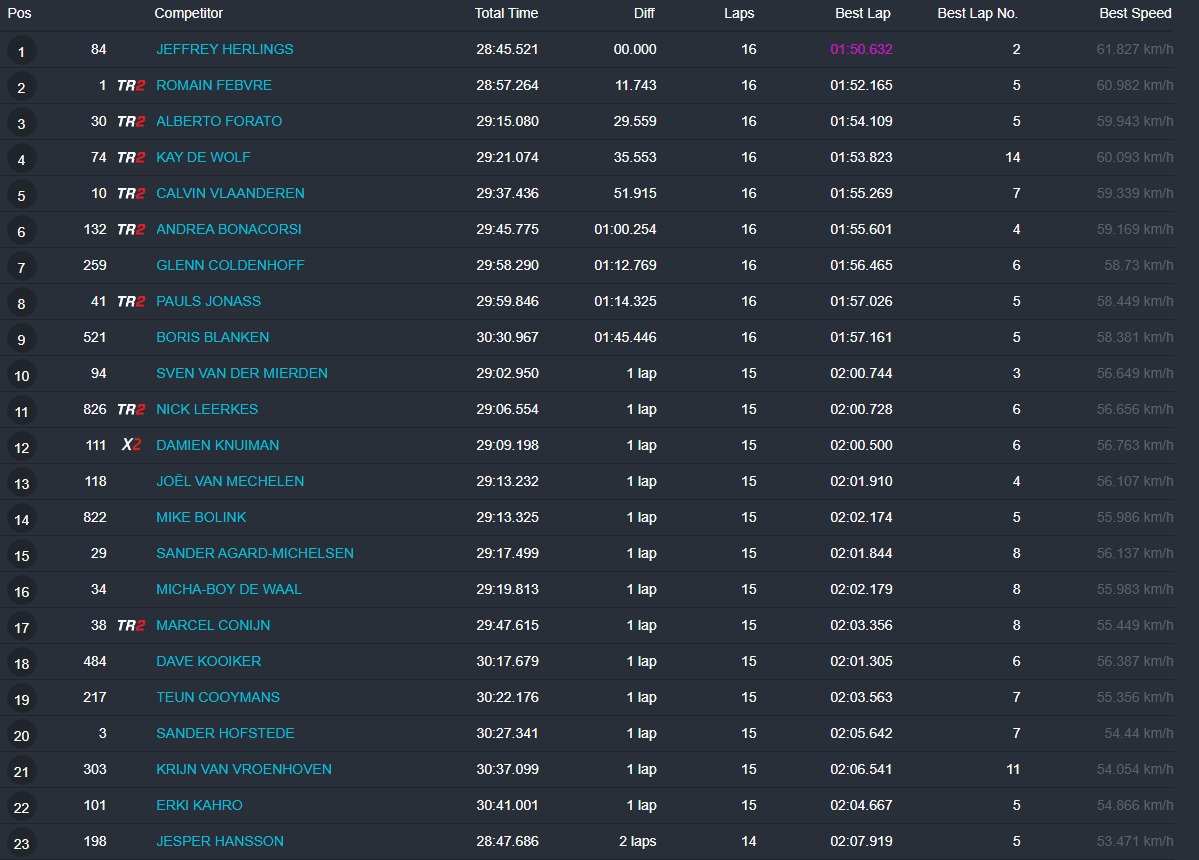This screenshot has height=860, width=1199.
Task: Click the TR2 icon next to Kay De Wolf
Action: pos(131,158)
